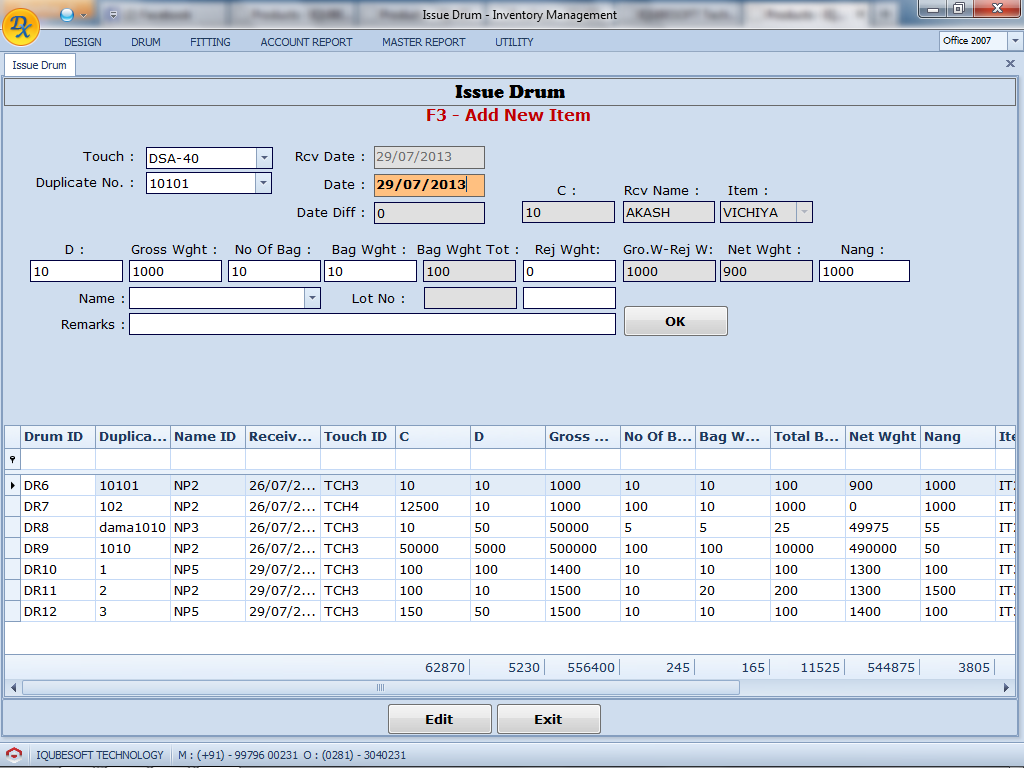Viewport: 1024px width, 768px height.
Task: Click the Remarks text field
Action: tap(372, 324)
